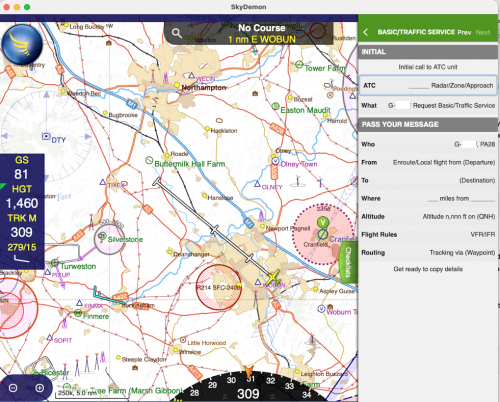The image size is (500, 402).
Task: Click the Northampton town label
Action: click(204, 88)
